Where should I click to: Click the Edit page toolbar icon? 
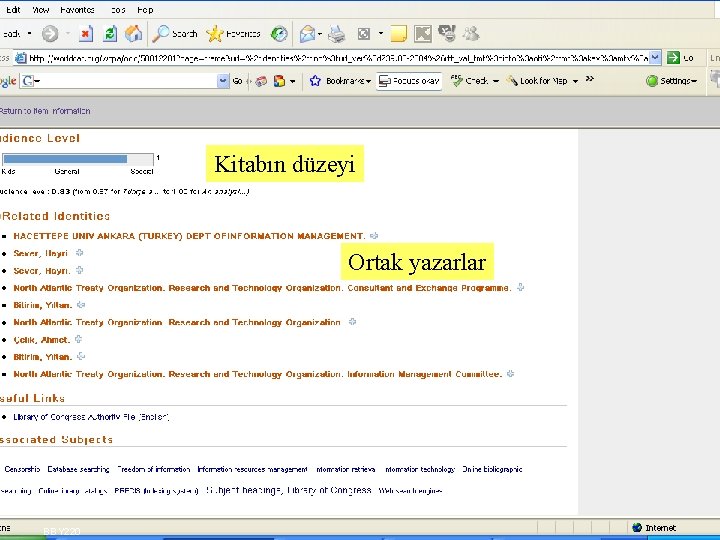coord(364,34)
